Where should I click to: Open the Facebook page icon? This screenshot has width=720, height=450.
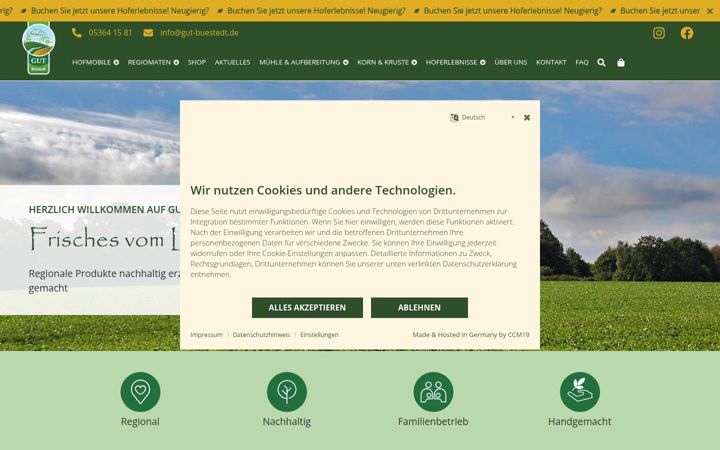(x=687, y=33)
